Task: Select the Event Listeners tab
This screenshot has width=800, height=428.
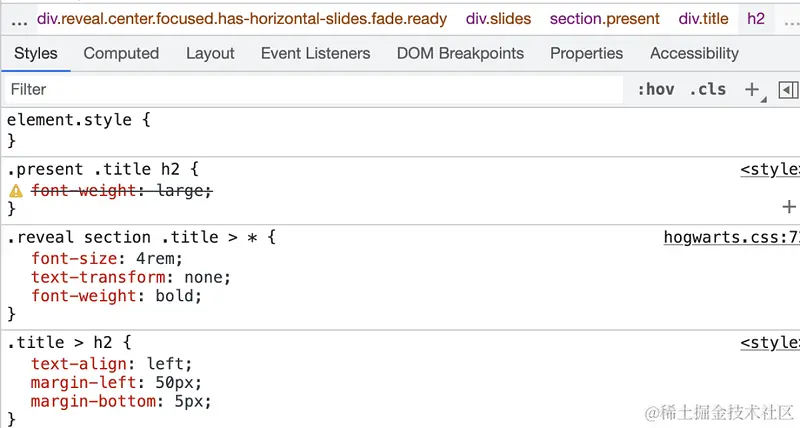Action: [x=315, y=53]
